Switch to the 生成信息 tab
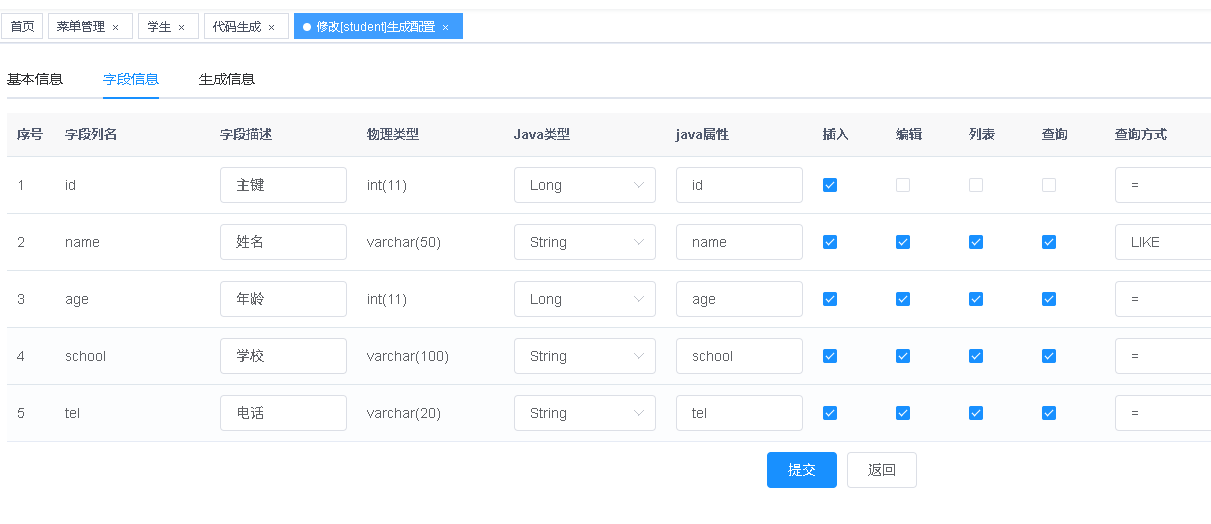Viewport: 1211px width, 524px height. coord(227,79)
